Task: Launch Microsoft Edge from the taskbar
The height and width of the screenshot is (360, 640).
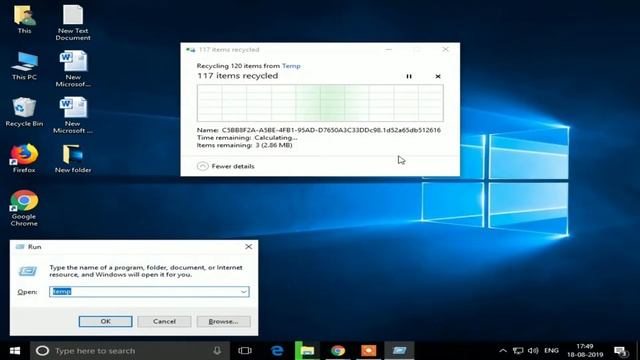Action: 277,351
